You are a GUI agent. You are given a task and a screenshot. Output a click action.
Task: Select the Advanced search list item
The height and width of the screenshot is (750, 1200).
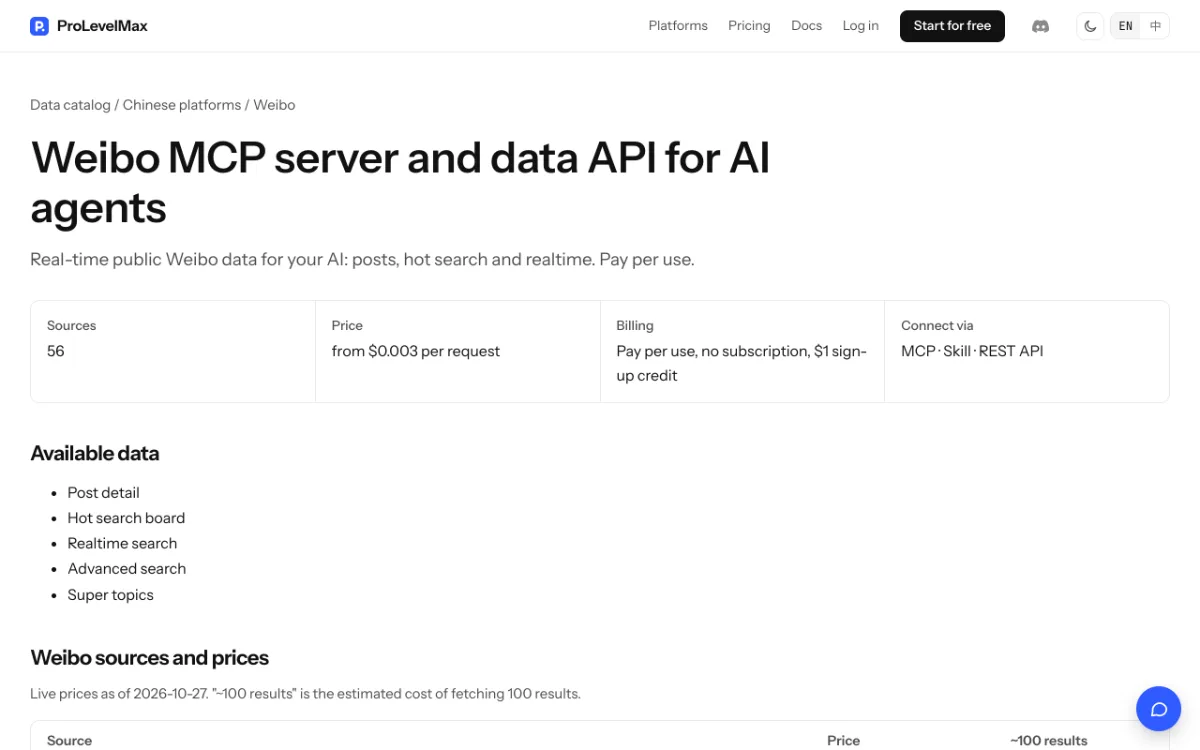point(127,569)
